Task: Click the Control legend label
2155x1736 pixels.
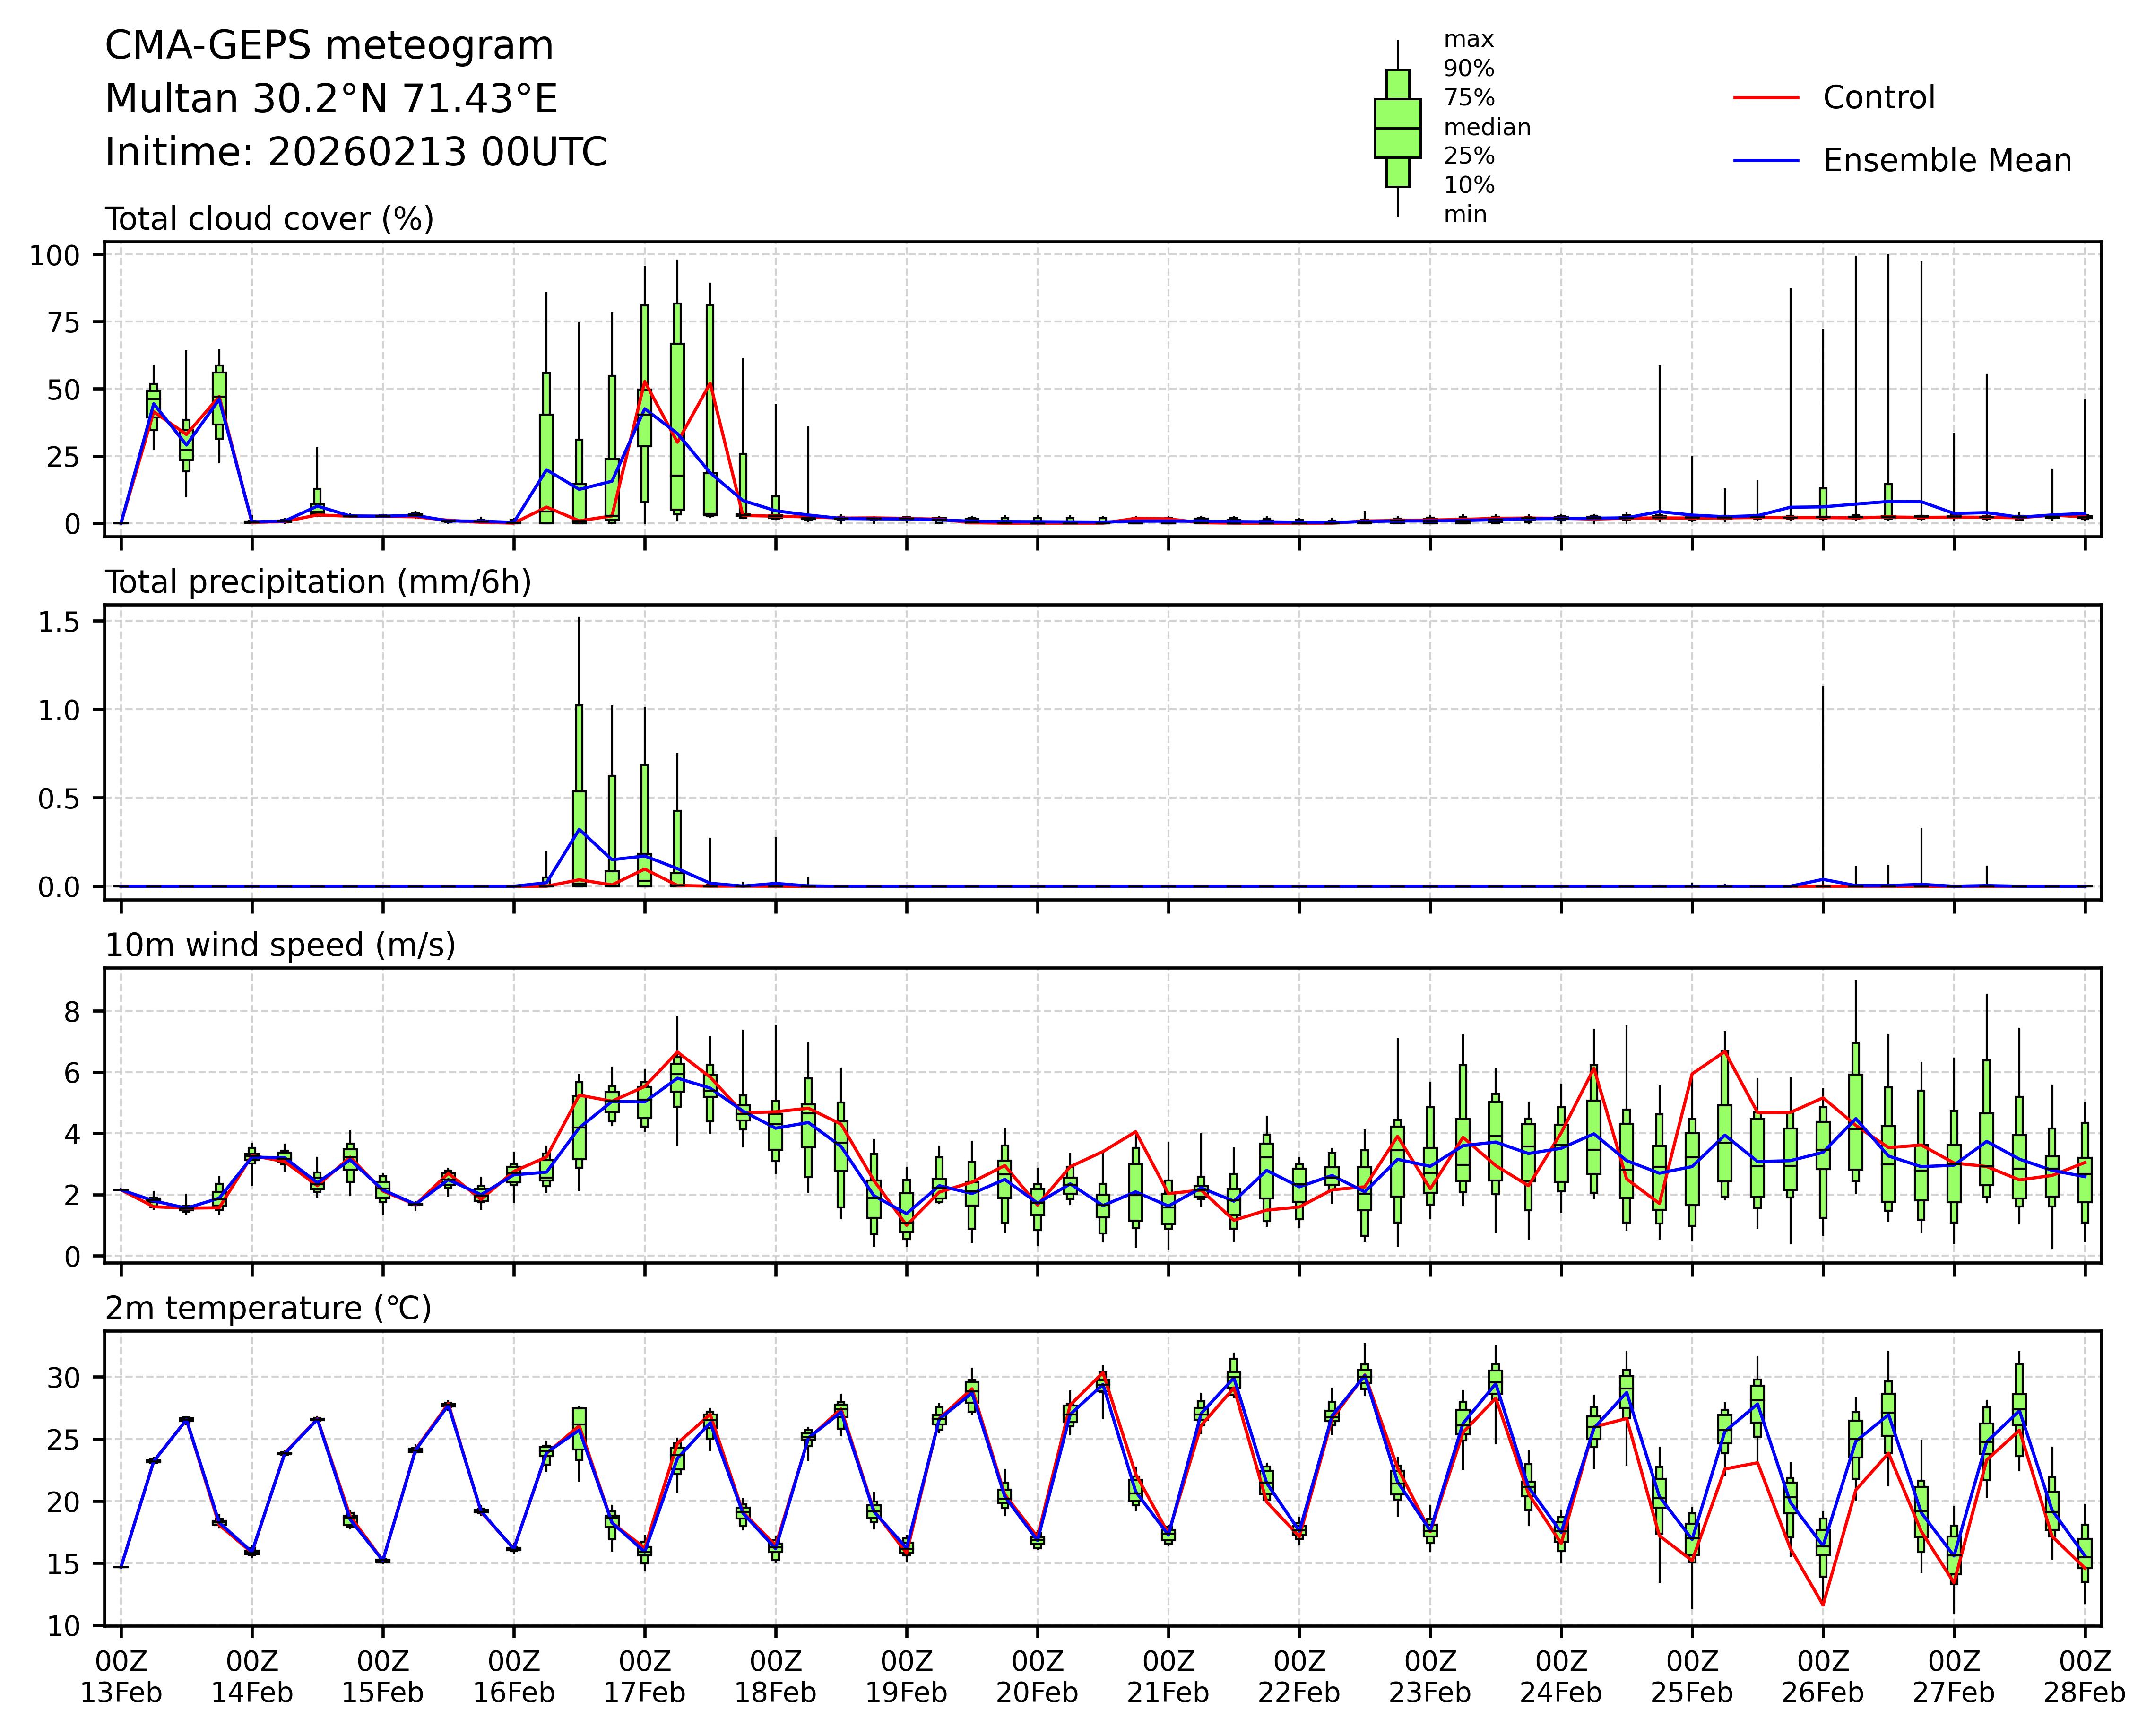Action: pos(1878,98)
